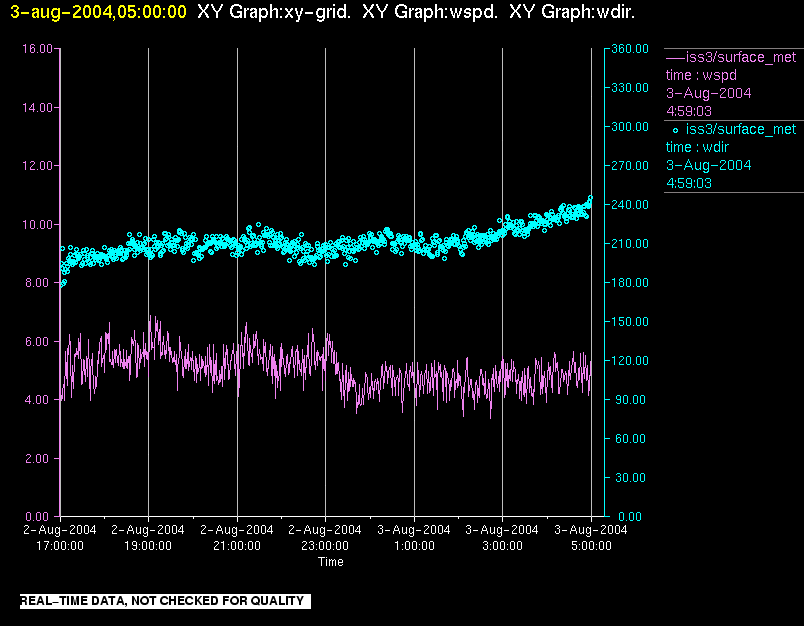Click the Time x-axis title
This screenshot has width=804, height=626.
click(331, 562)
